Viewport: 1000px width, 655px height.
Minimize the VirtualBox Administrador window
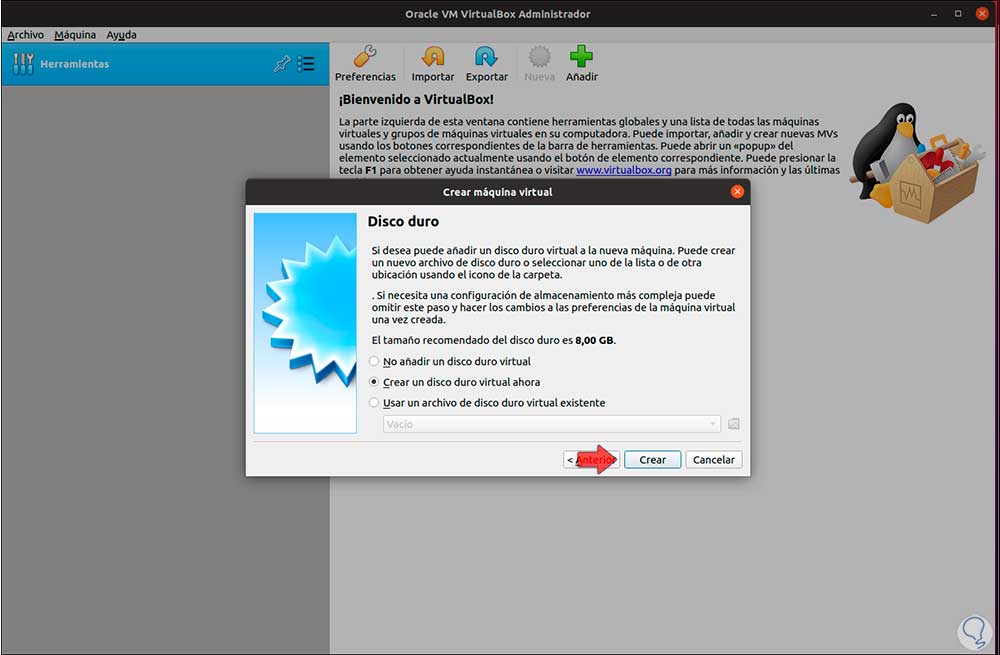click(934, 14)
